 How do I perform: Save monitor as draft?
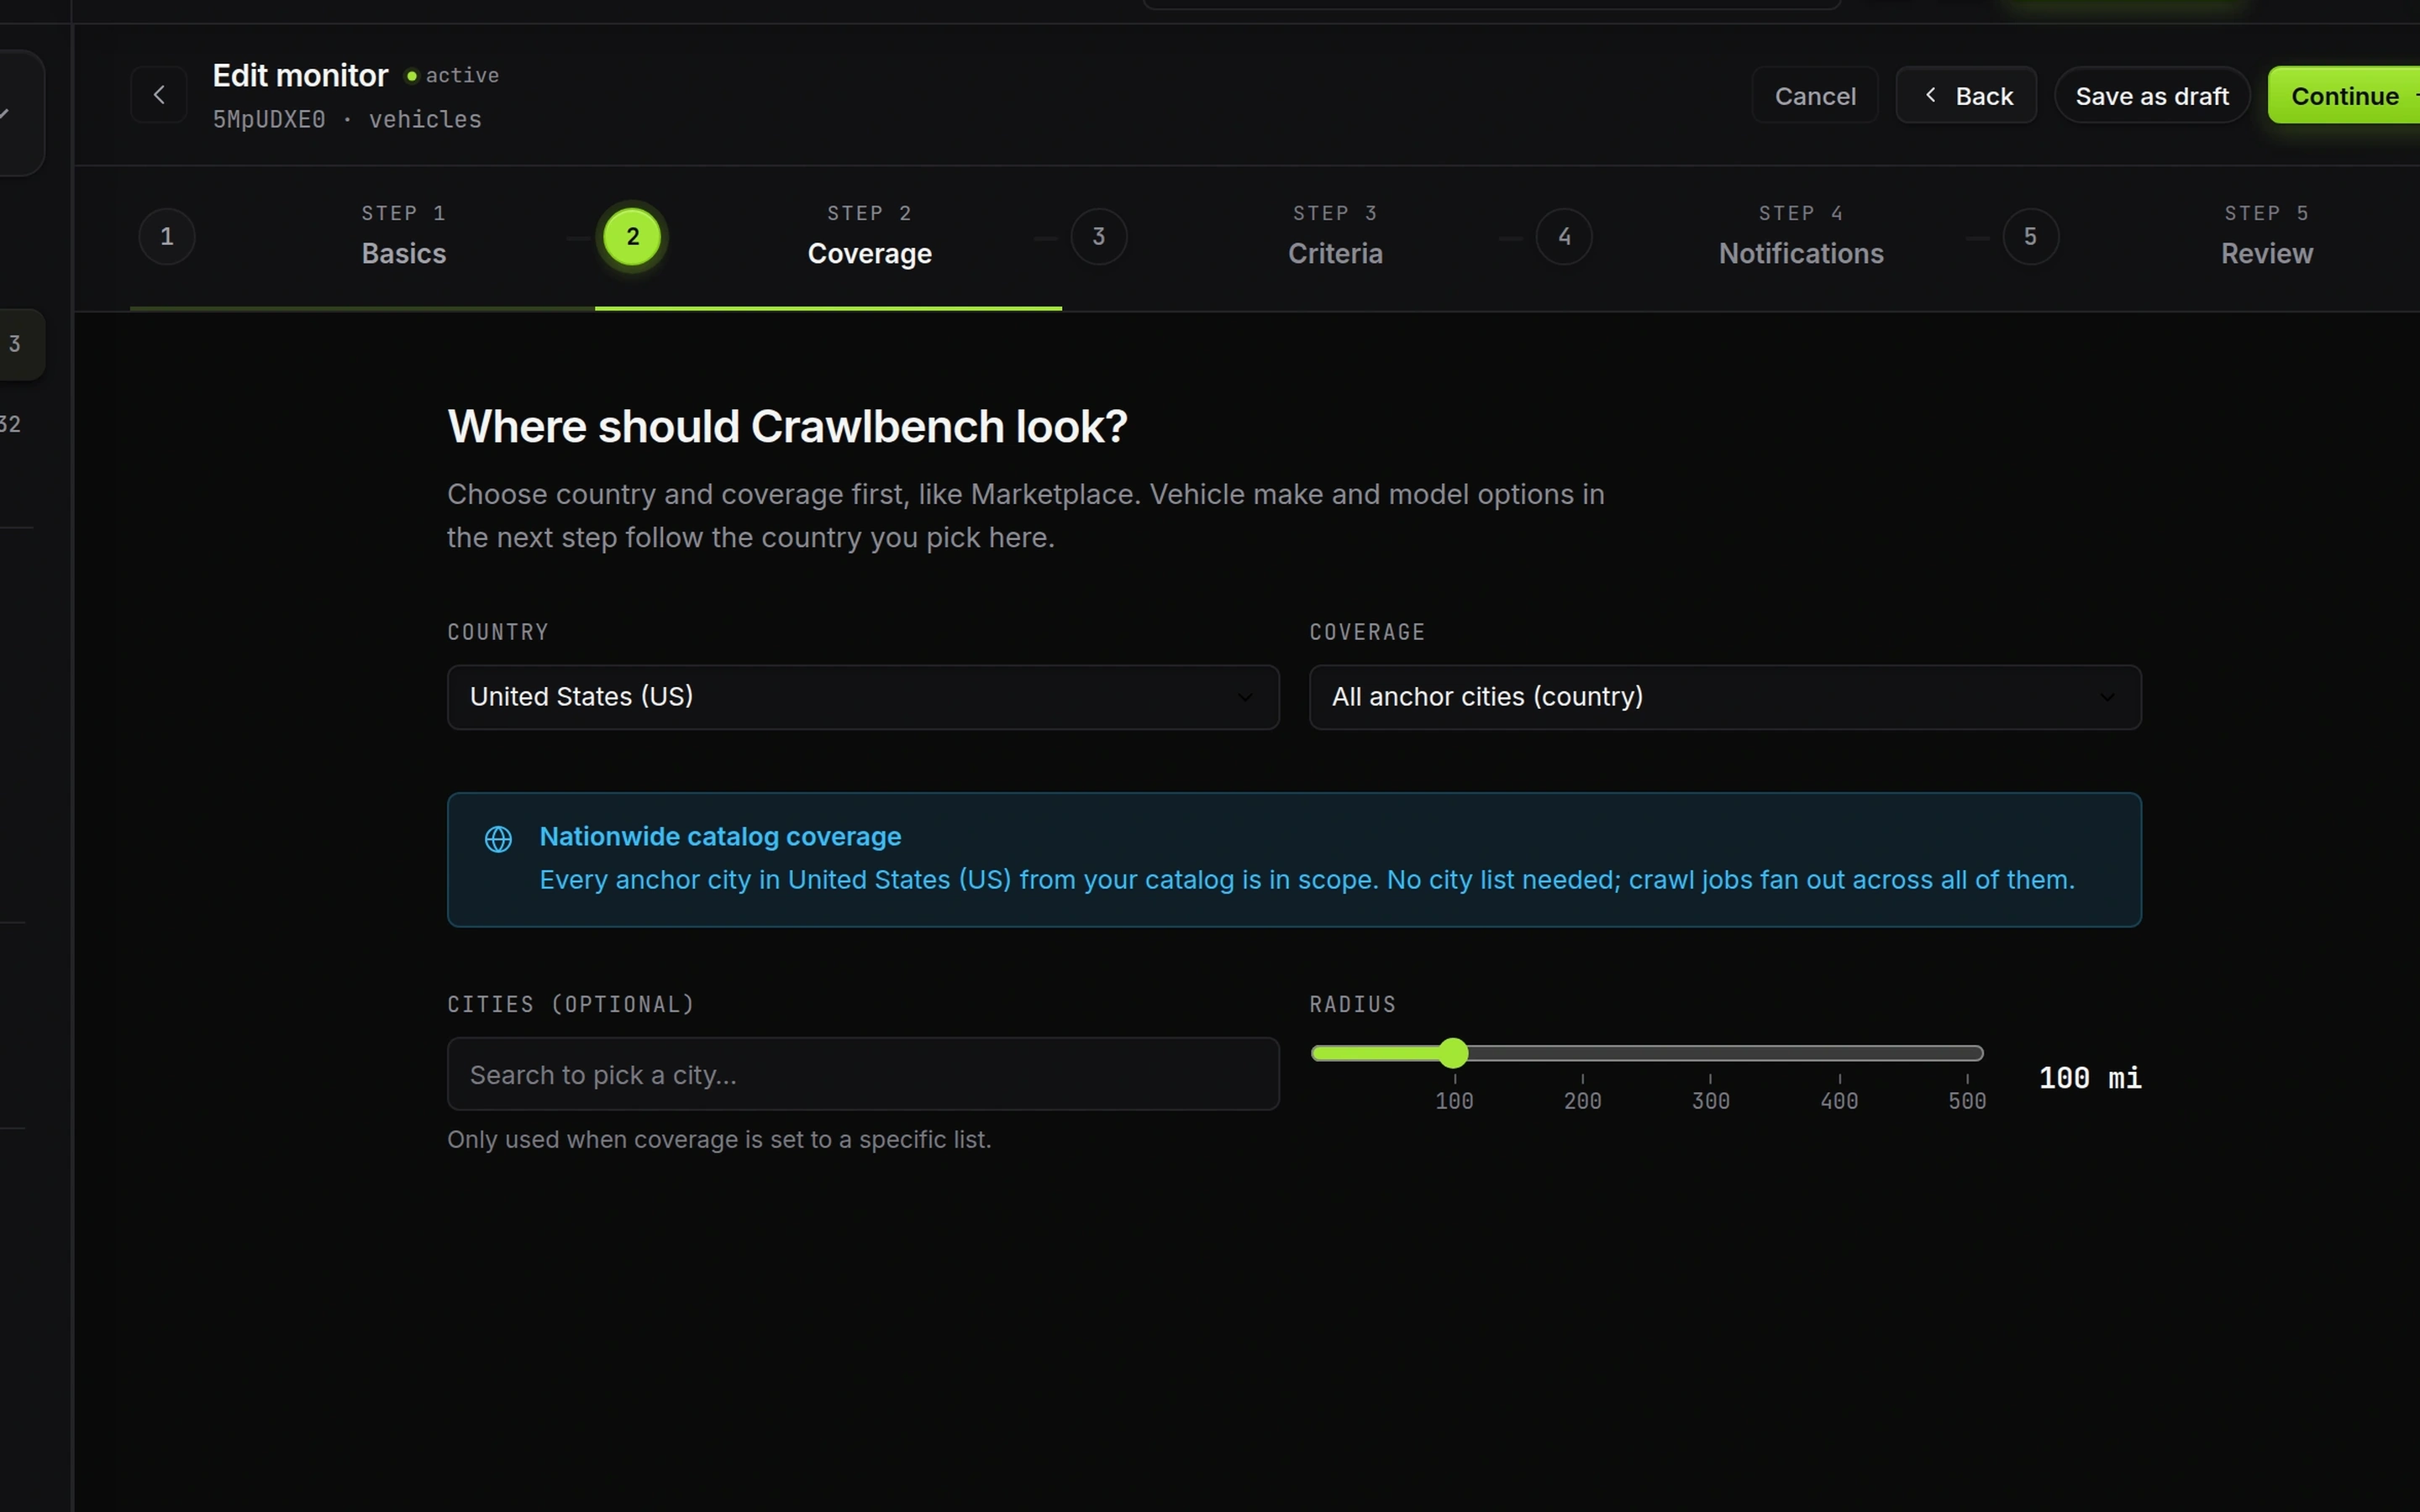[2151, 96]
